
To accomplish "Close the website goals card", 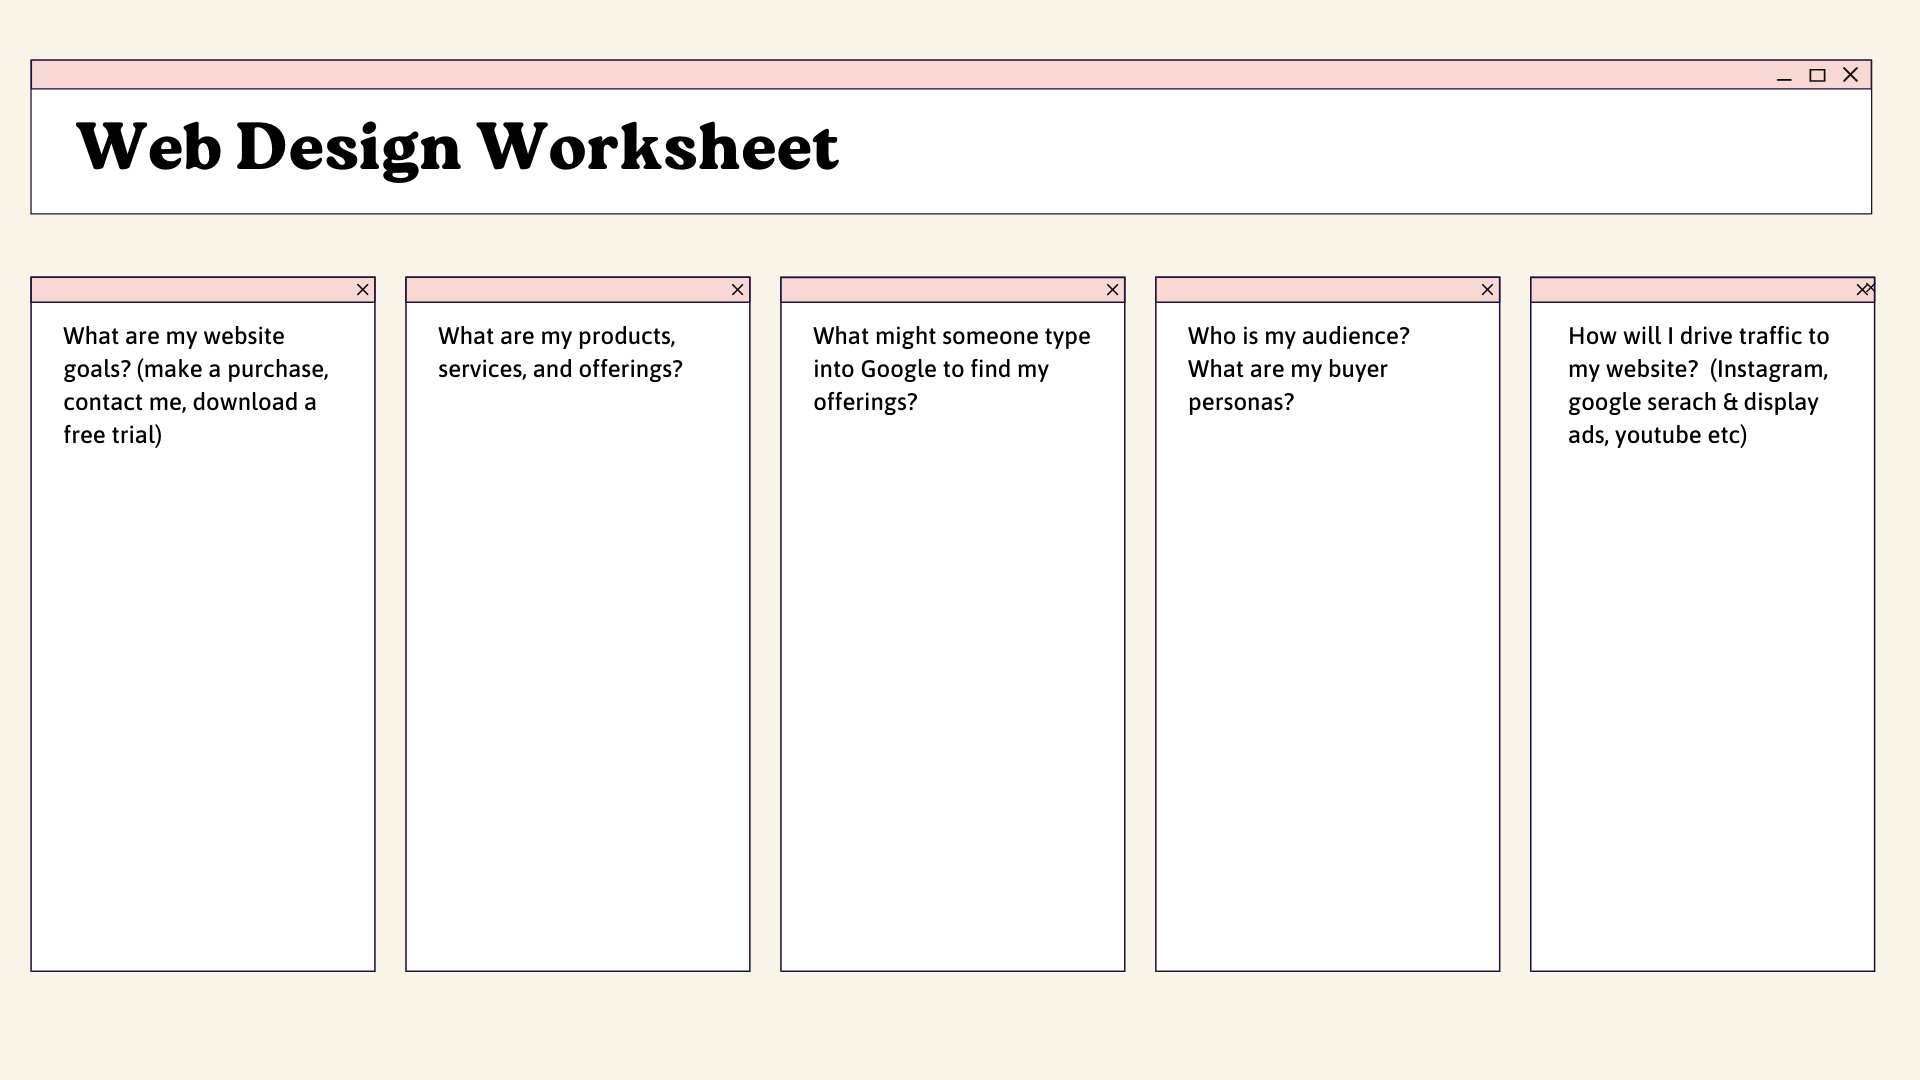I will pyautogui.click(x=362, y=289).
